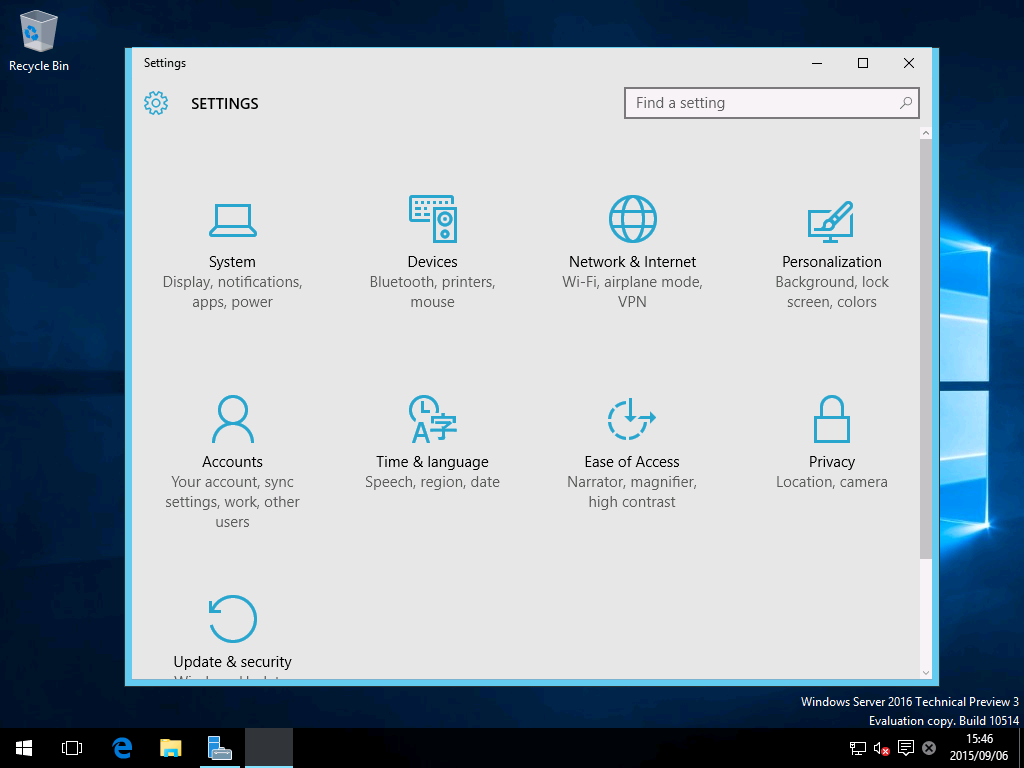Click the Find a setting search box
The width and height of the screenshot is (1024, 768).
tap(760, 103)
